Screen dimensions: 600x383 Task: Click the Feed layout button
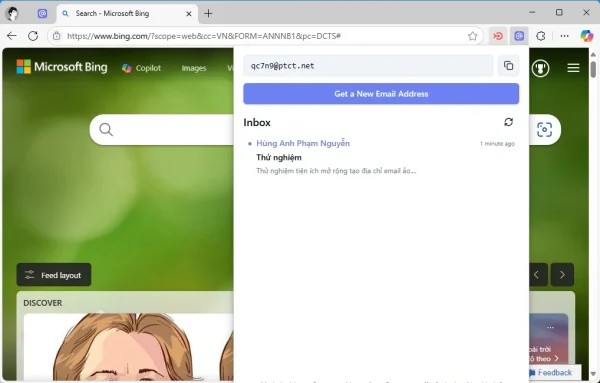coord(54,275)
